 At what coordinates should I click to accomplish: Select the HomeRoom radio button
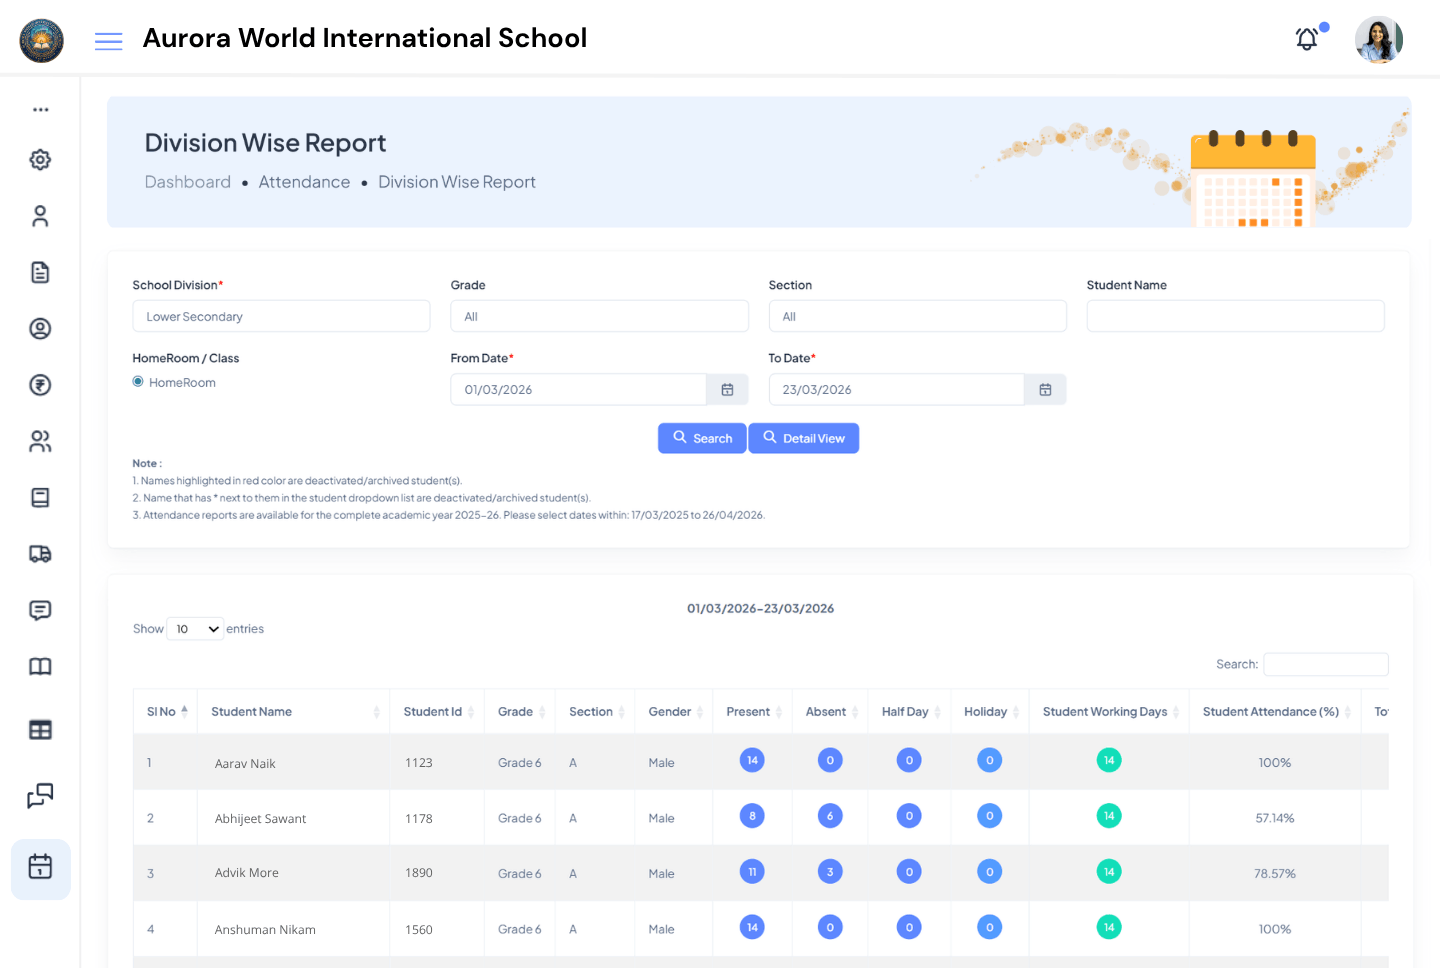137,382
